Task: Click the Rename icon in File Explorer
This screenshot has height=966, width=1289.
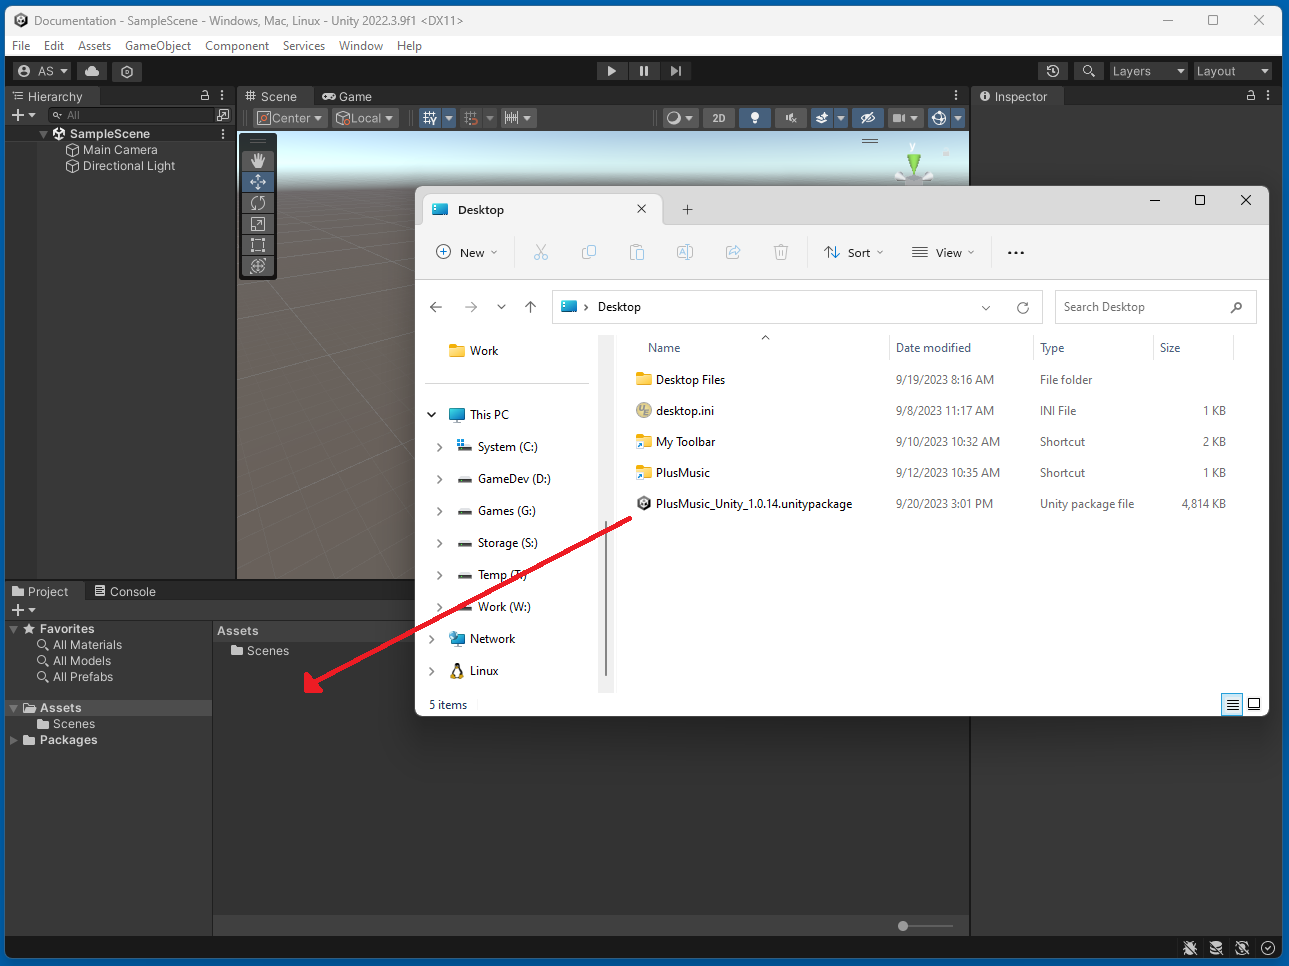Action: tap(685, 253)
